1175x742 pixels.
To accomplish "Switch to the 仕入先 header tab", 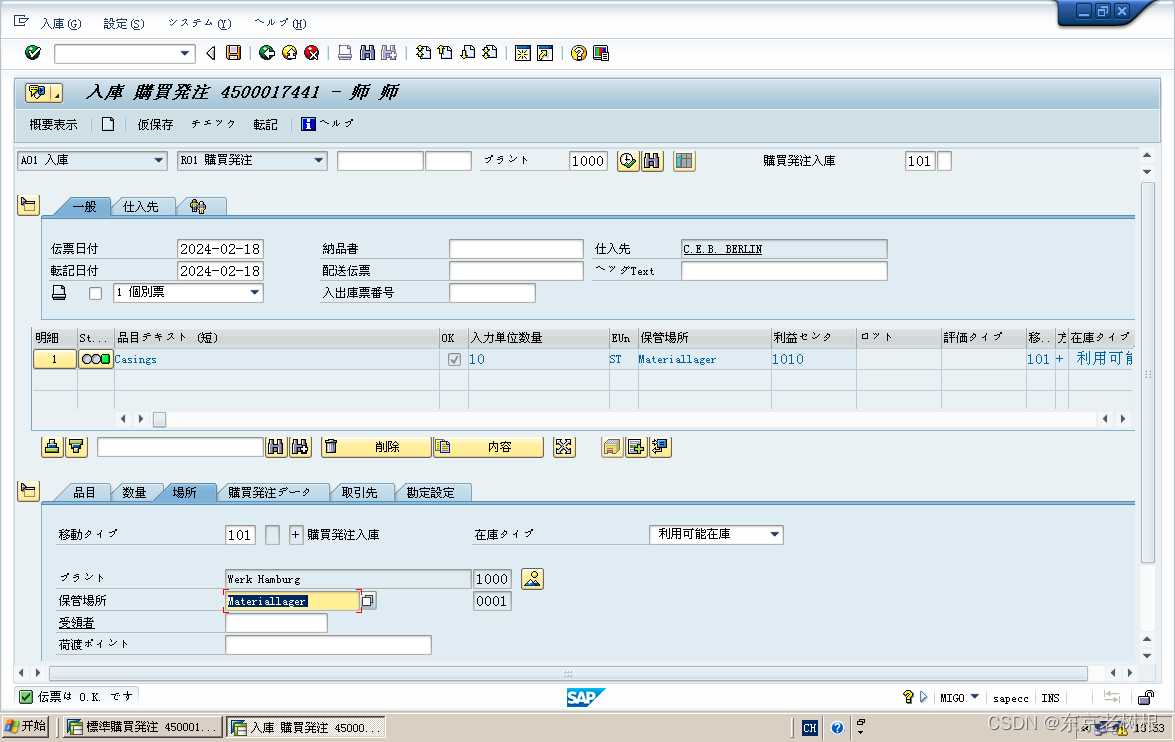I will tap(141, 206).
